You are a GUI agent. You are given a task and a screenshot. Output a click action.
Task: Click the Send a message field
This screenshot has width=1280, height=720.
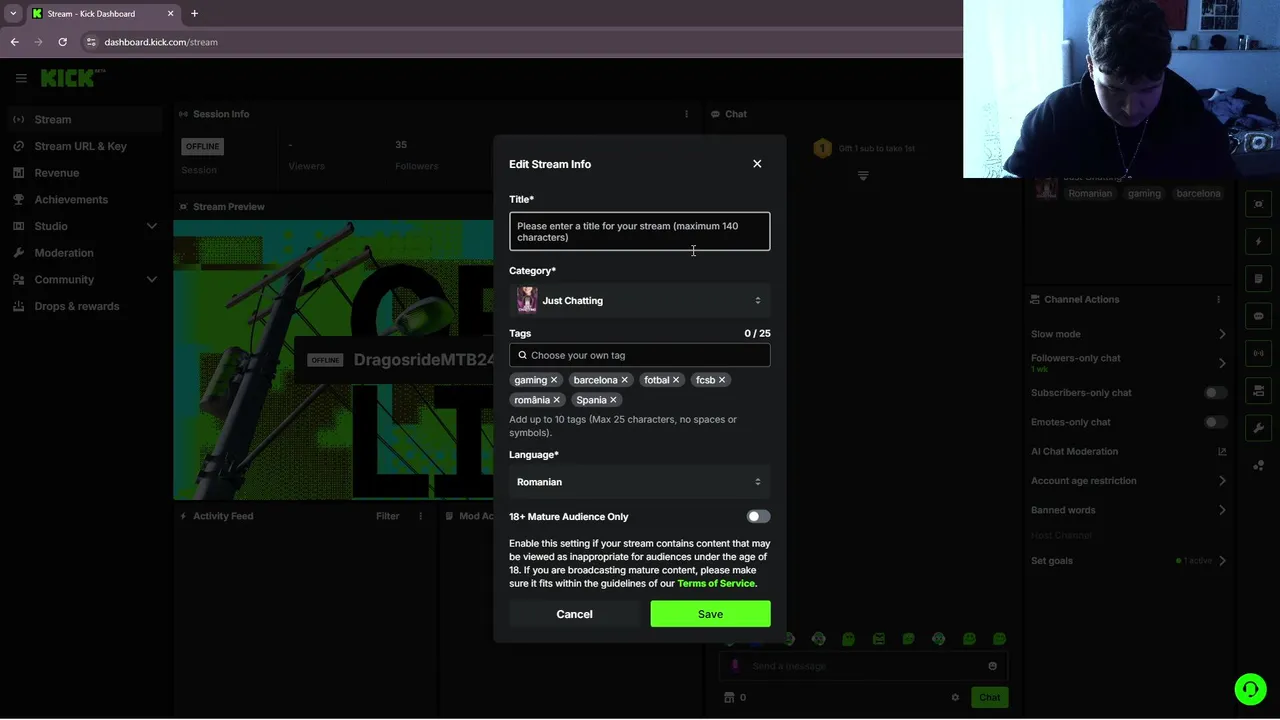click(863, 666)
